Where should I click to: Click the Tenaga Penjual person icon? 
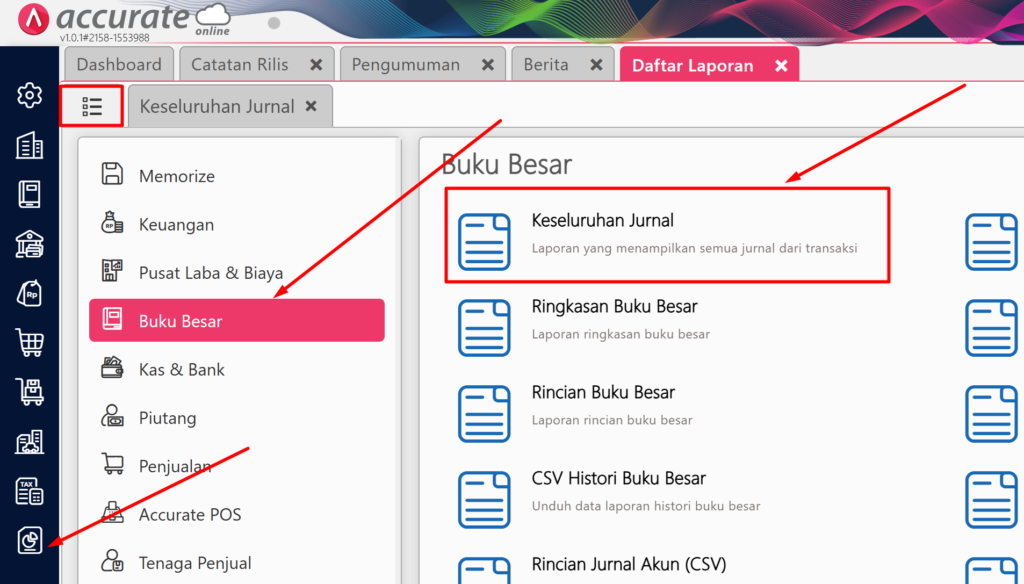[x=112, y=561]
